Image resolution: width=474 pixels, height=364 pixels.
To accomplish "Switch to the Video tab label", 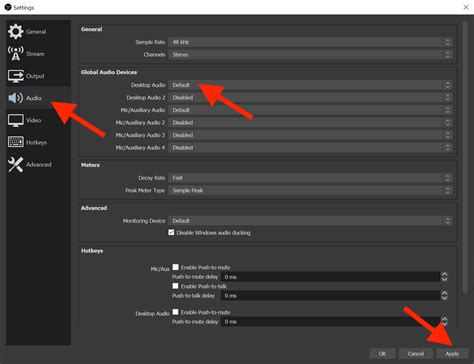I will (x=33, y=120).
